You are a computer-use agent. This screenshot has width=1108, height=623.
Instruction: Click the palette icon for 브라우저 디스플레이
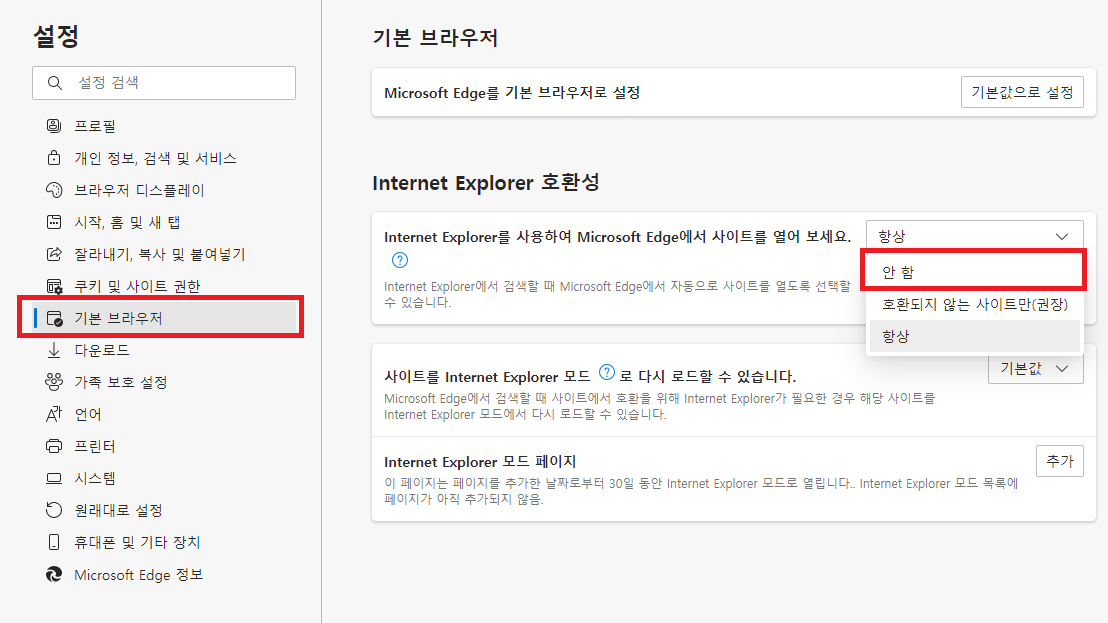click(54, 190)
